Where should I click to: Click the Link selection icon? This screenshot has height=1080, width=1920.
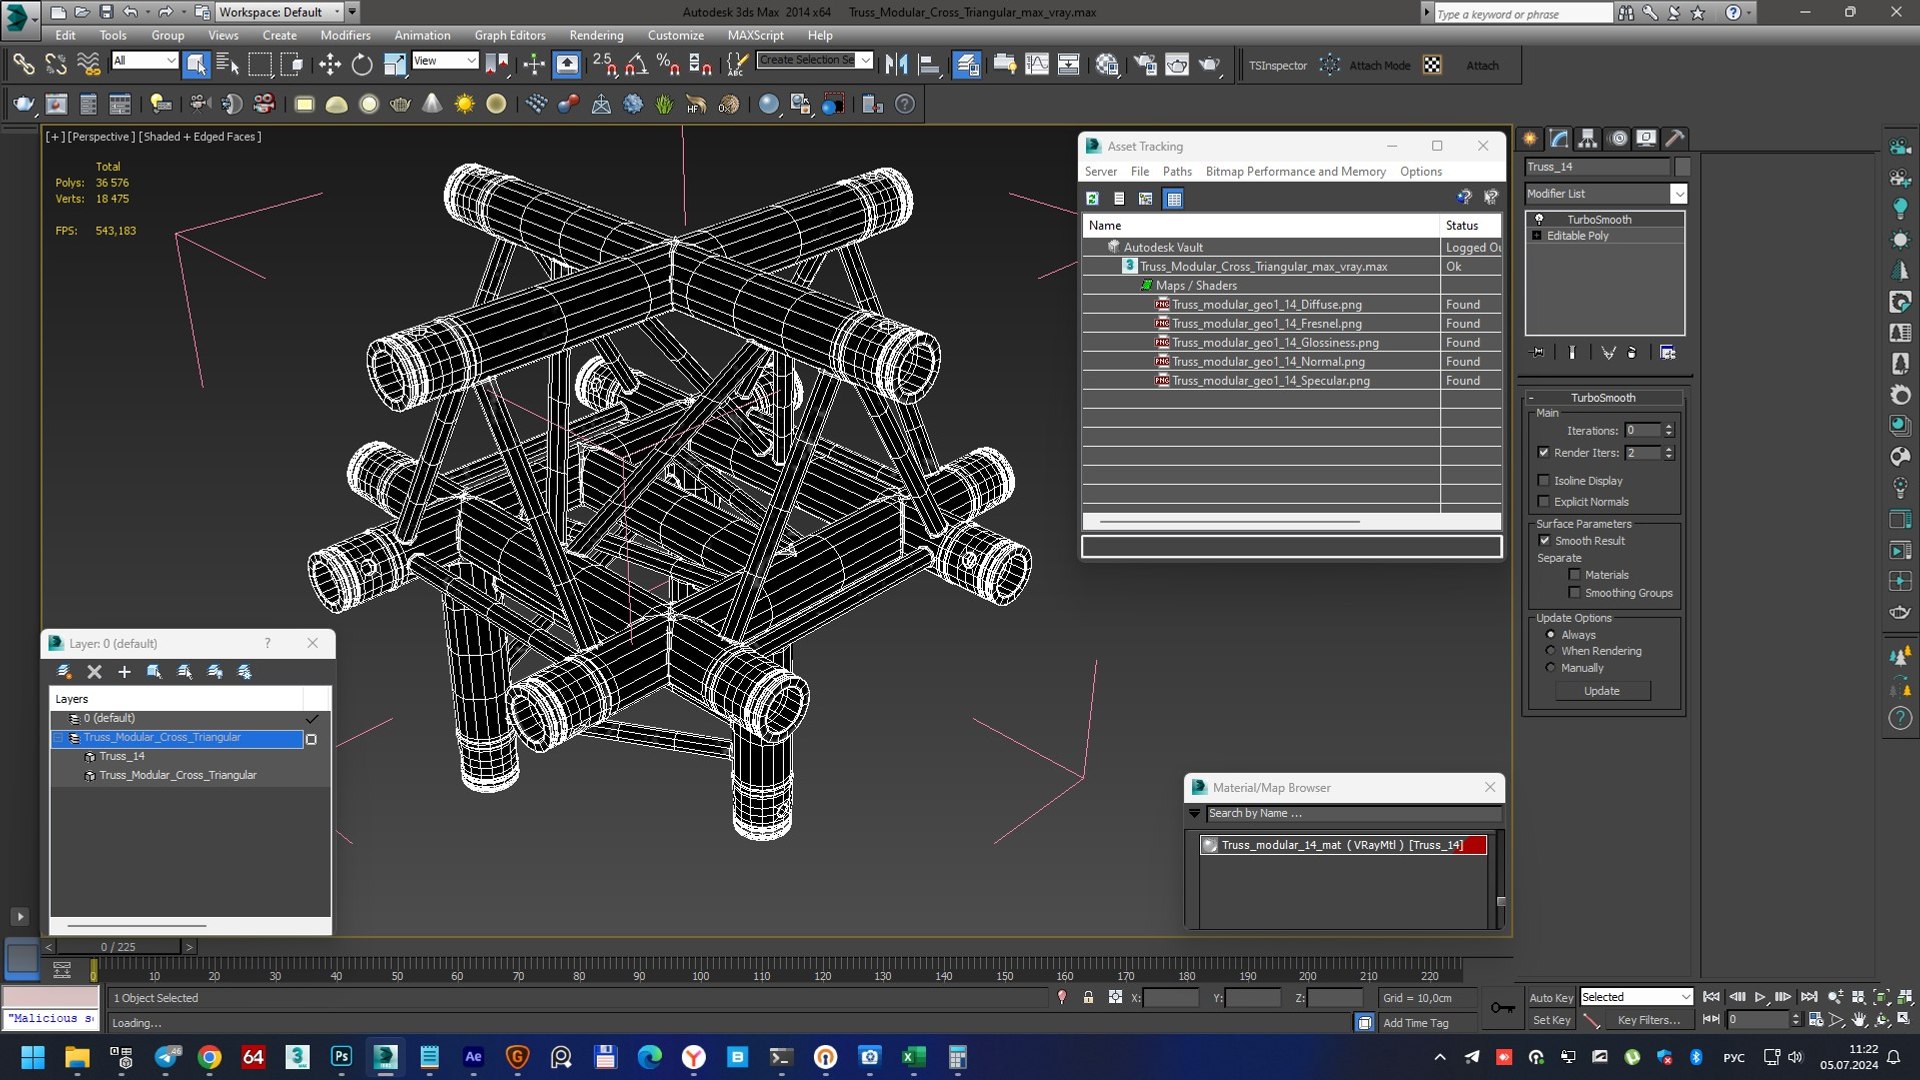(23, 66)
